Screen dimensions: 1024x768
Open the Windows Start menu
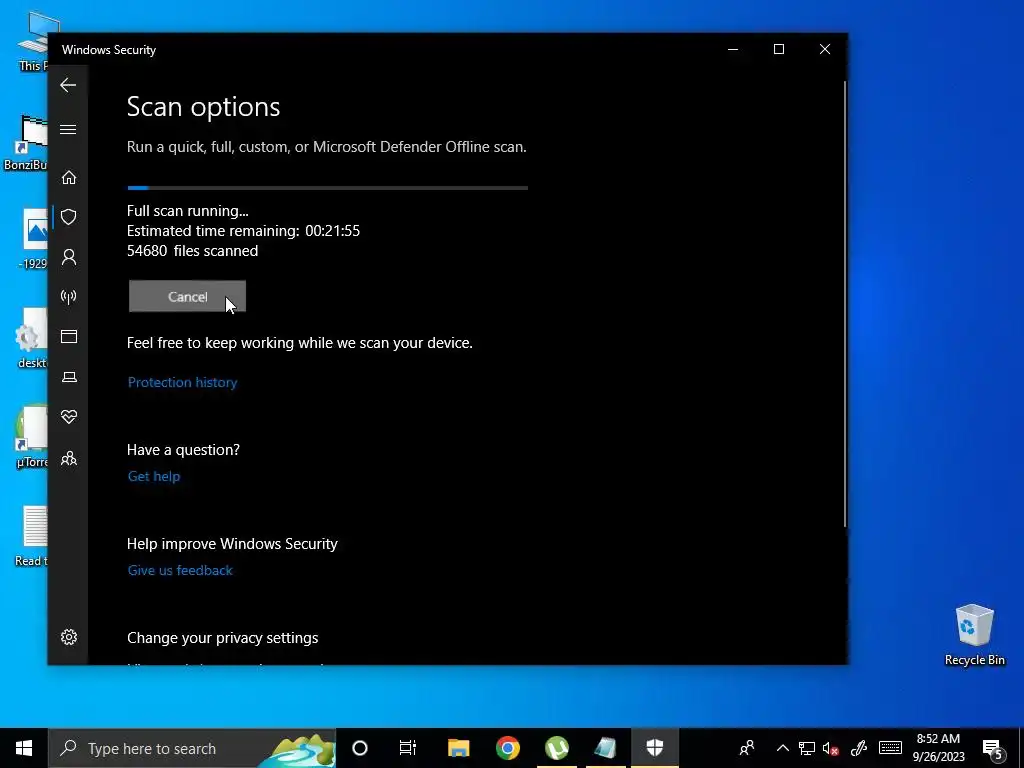[x=24, y=748]
